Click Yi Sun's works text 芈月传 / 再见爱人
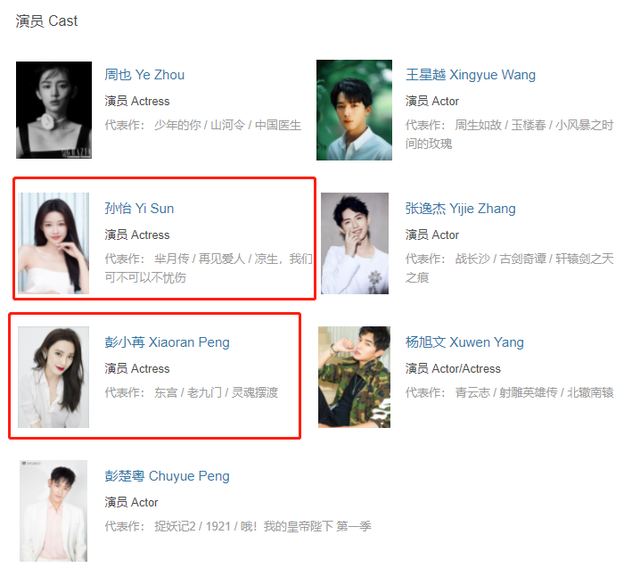This screenshot has width=640, height=576. click(199, 258)
